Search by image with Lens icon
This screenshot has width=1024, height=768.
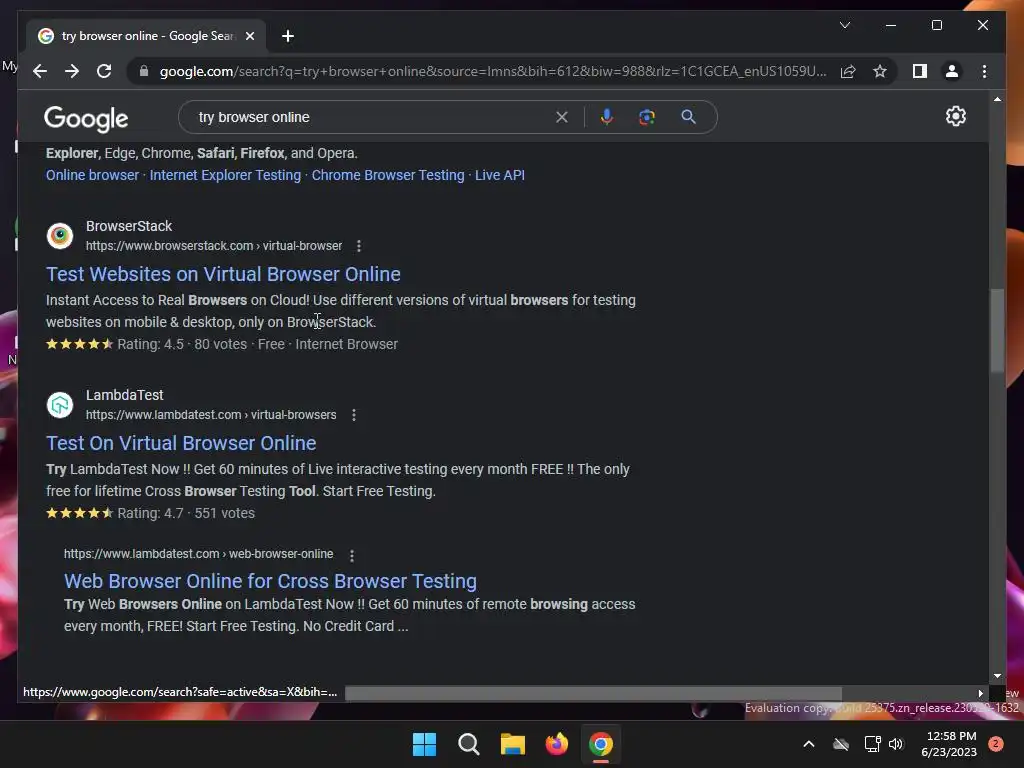[647, 117]
